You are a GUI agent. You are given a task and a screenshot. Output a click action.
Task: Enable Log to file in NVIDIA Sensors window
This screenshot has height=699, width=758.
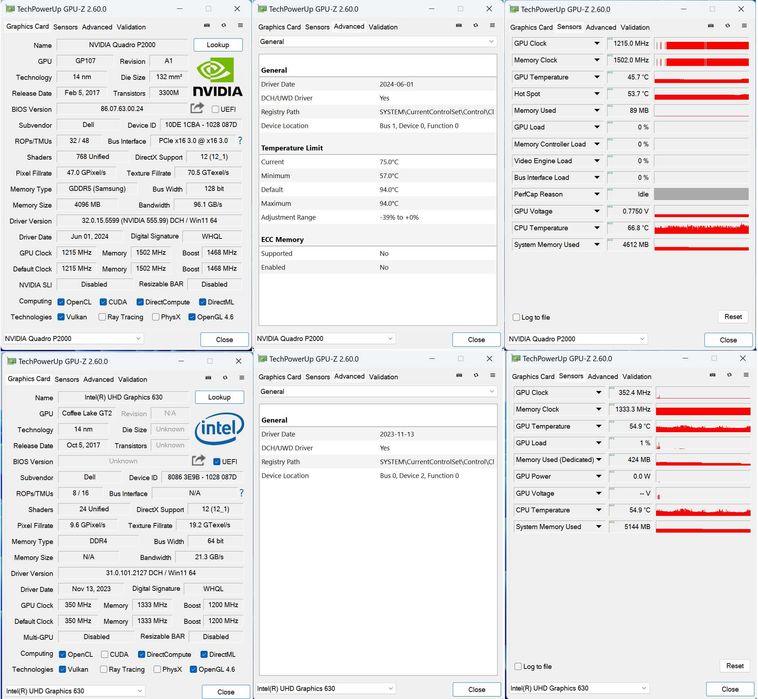point(516,318)
